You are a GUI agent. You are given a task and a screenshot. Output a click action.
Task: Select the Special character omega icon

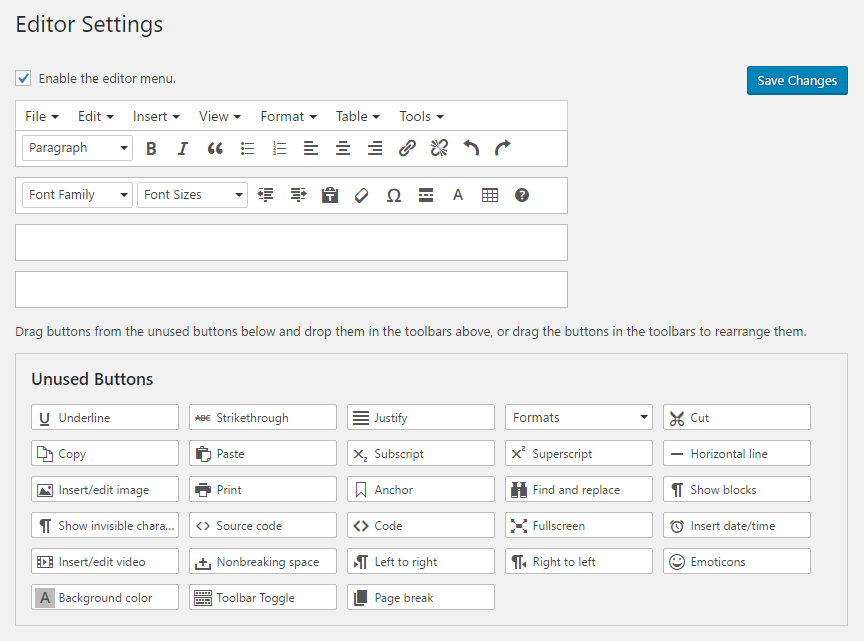pos(394,195)
